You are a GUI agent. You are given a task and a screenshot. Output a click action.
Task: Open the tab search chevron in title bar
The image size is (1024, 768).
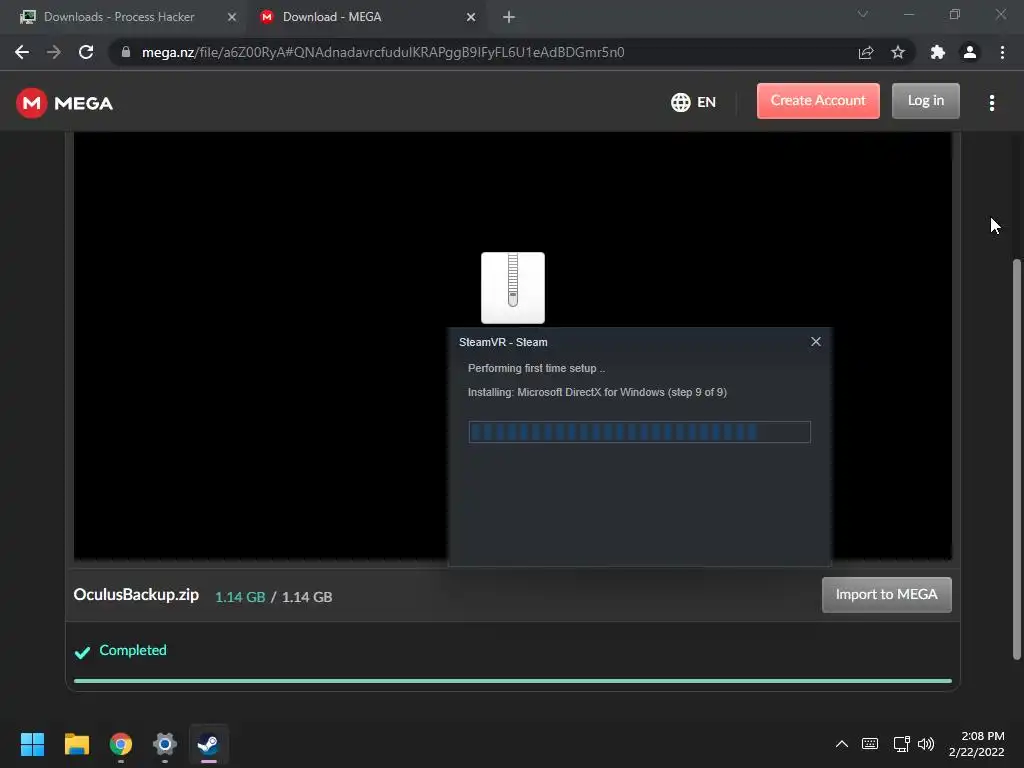click(x=863, y=14)
